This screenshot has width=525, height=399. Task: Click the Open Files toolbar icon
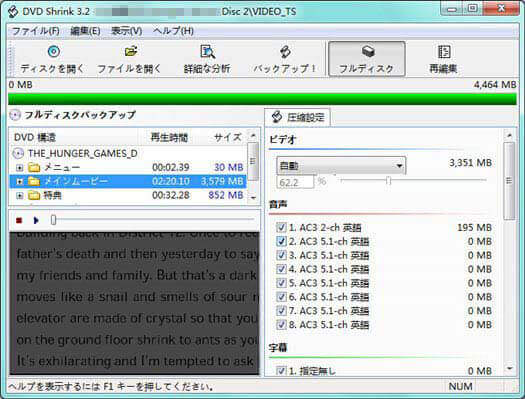(x=131, y=52)
